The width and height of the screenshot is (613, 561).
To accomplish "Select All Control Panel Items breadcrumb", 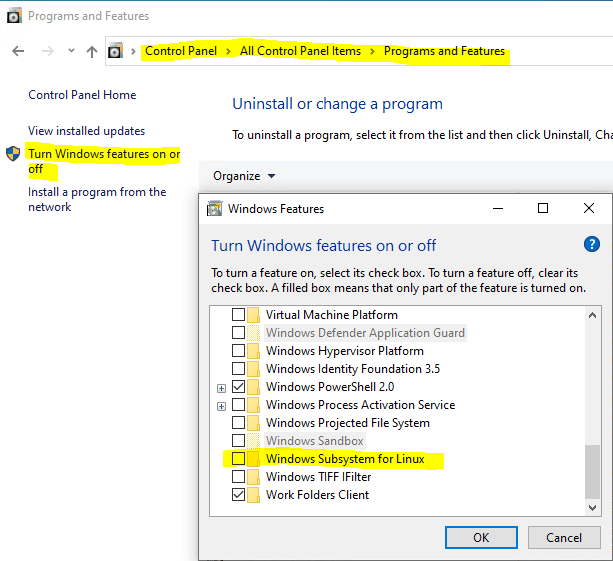I will click(x=300, y=51).
